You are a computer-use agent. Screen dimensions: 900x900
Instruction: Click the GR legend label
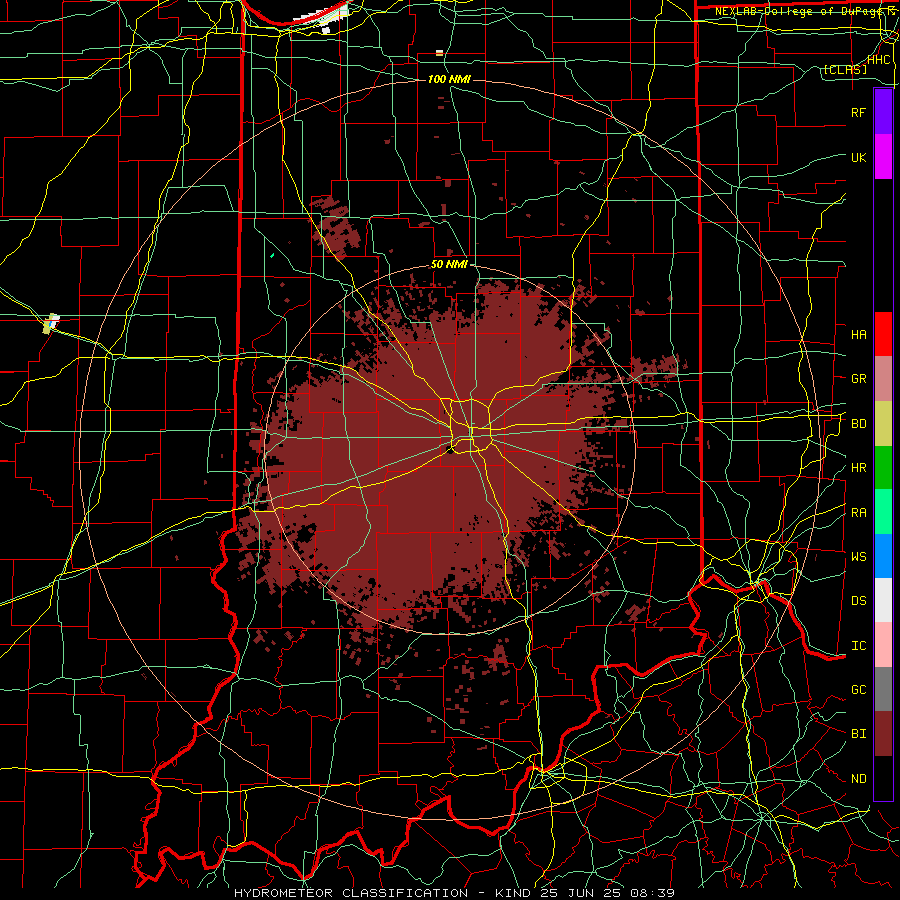[858, 379]
